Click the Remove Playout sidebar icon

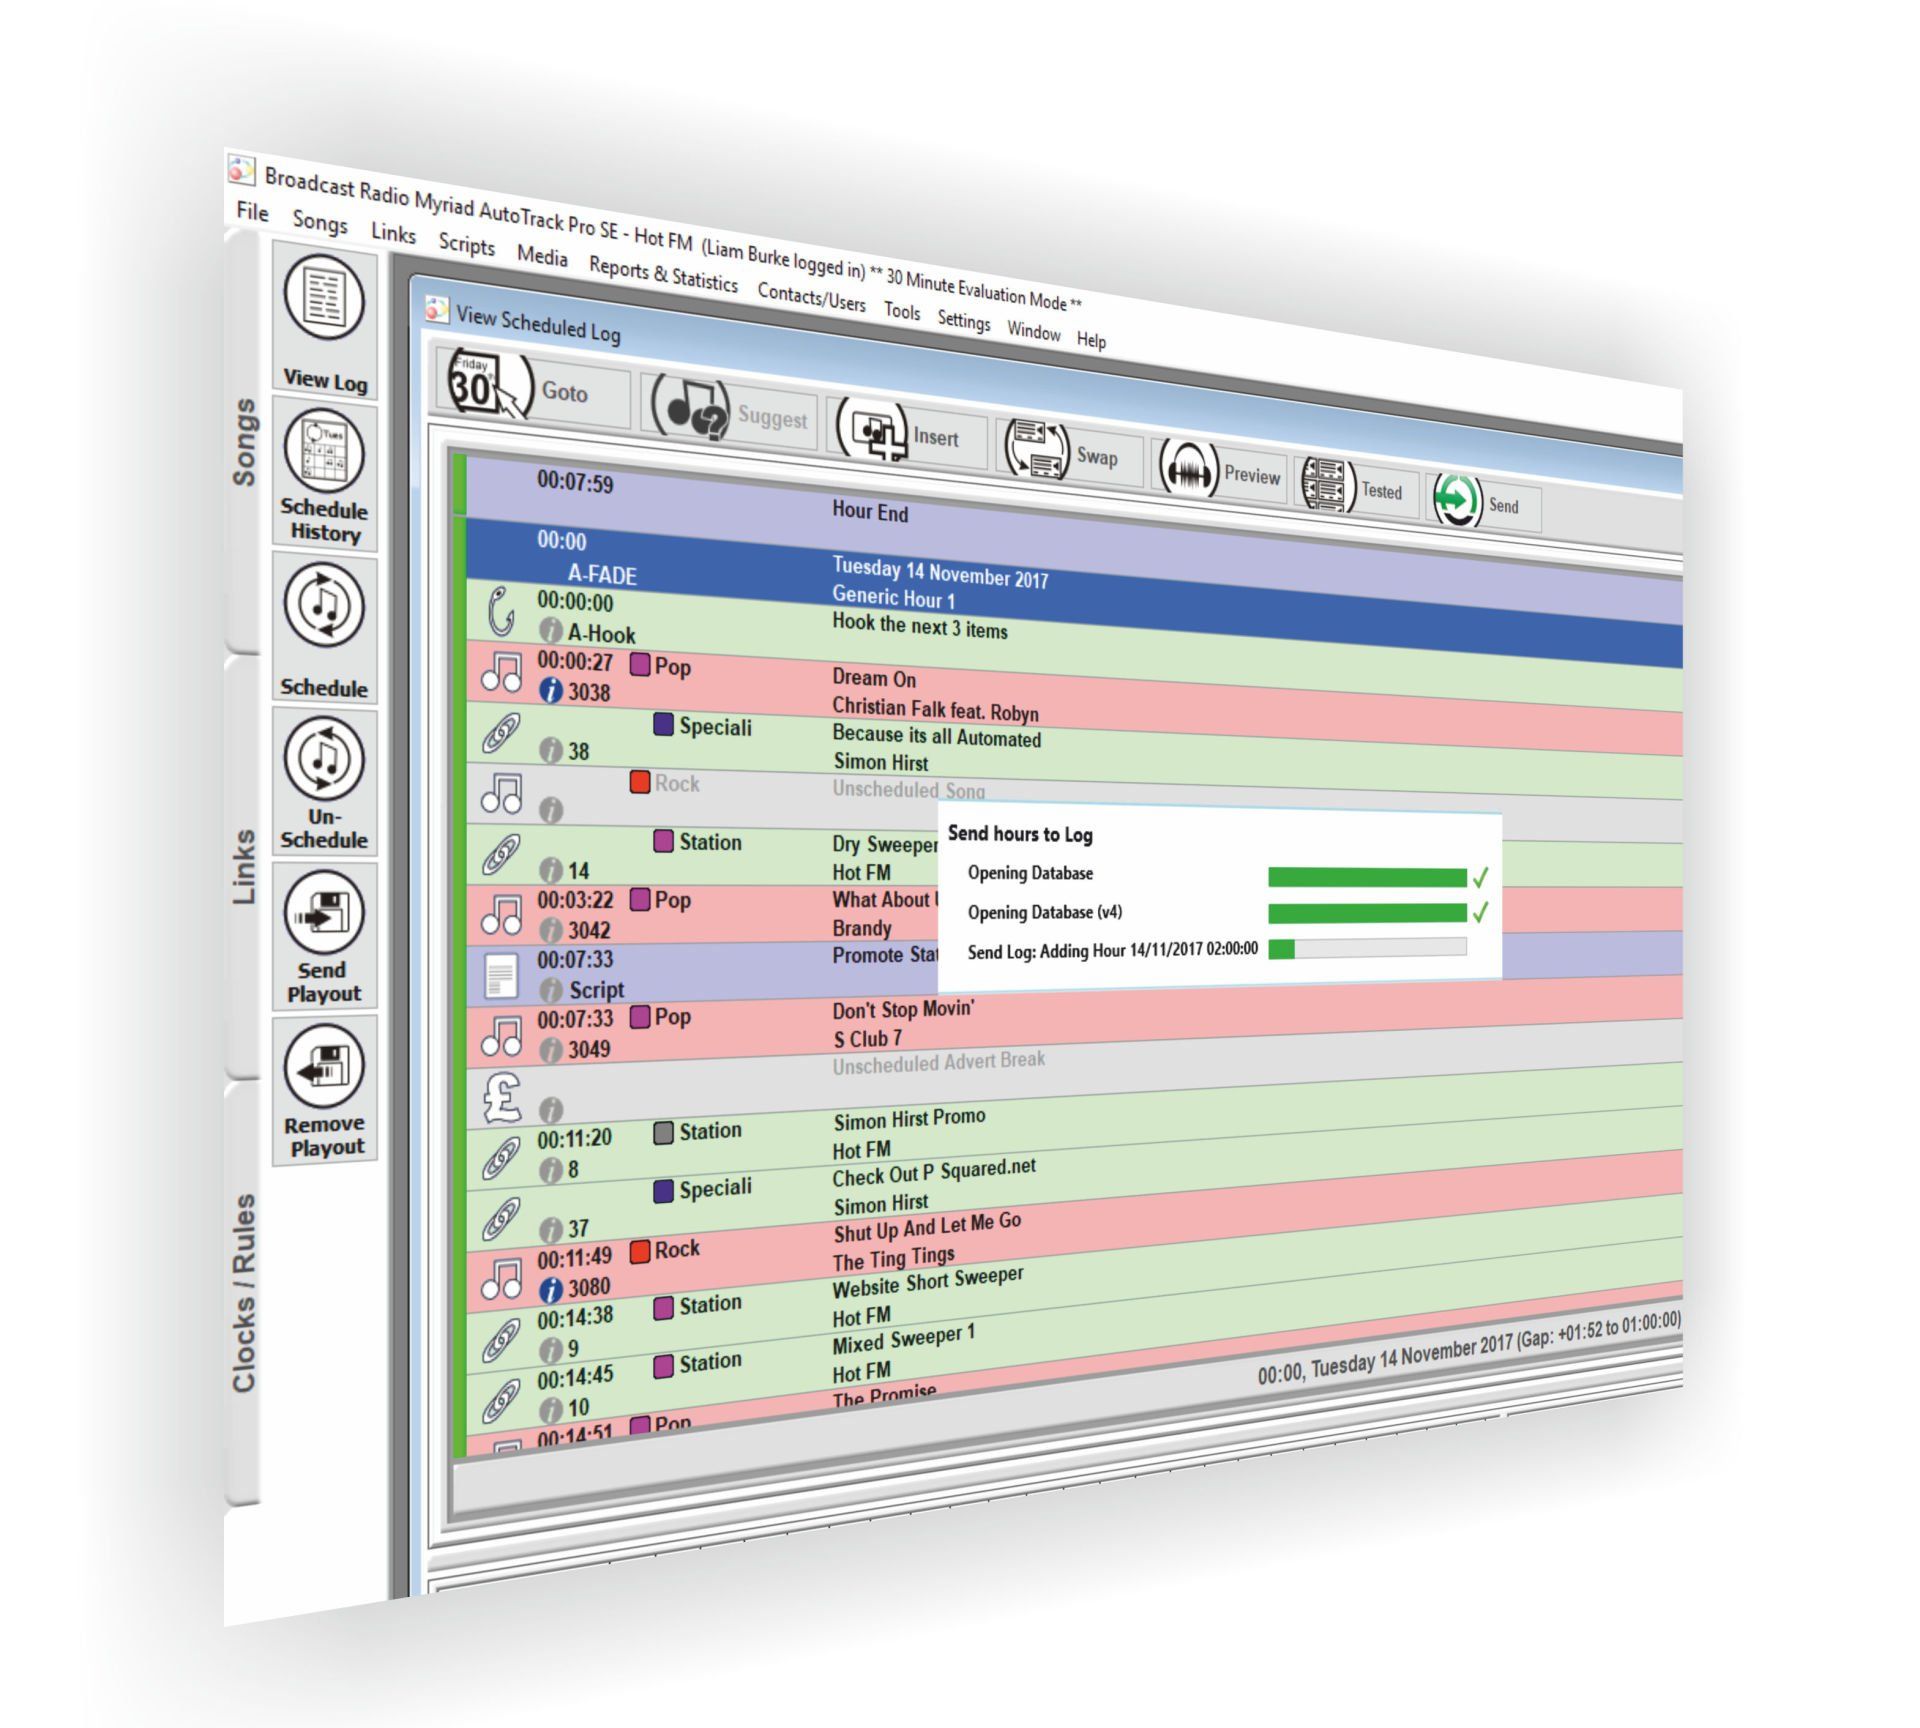[324, 1089]
